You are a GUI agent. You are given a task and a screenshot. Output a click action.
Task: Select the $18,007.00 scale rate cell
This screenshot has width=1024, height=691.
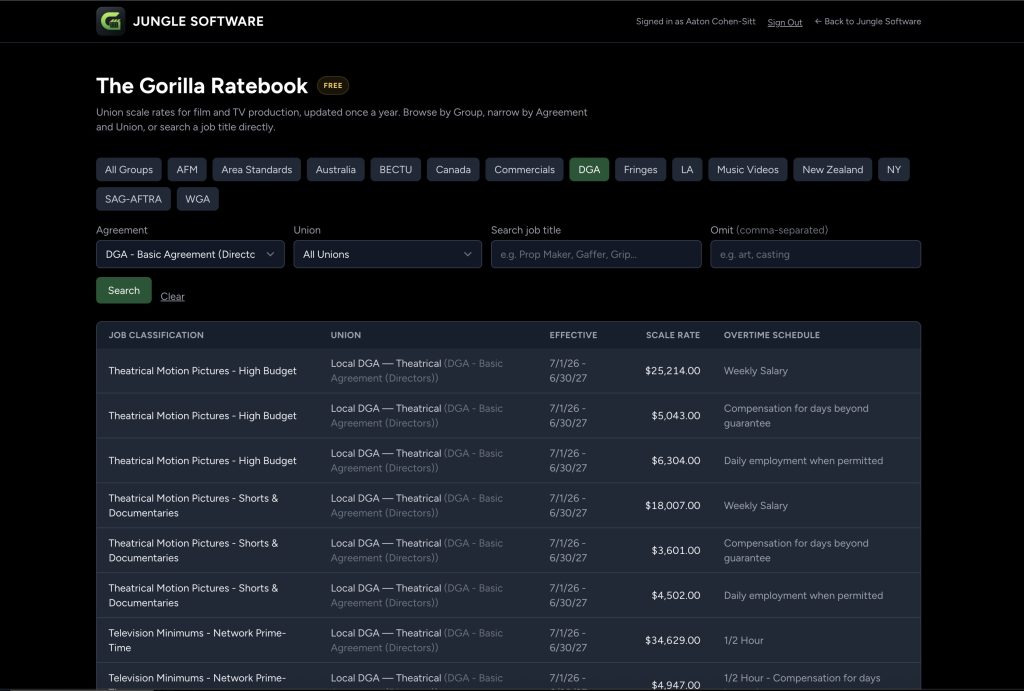pyautogui.click(x=673, y=506)
